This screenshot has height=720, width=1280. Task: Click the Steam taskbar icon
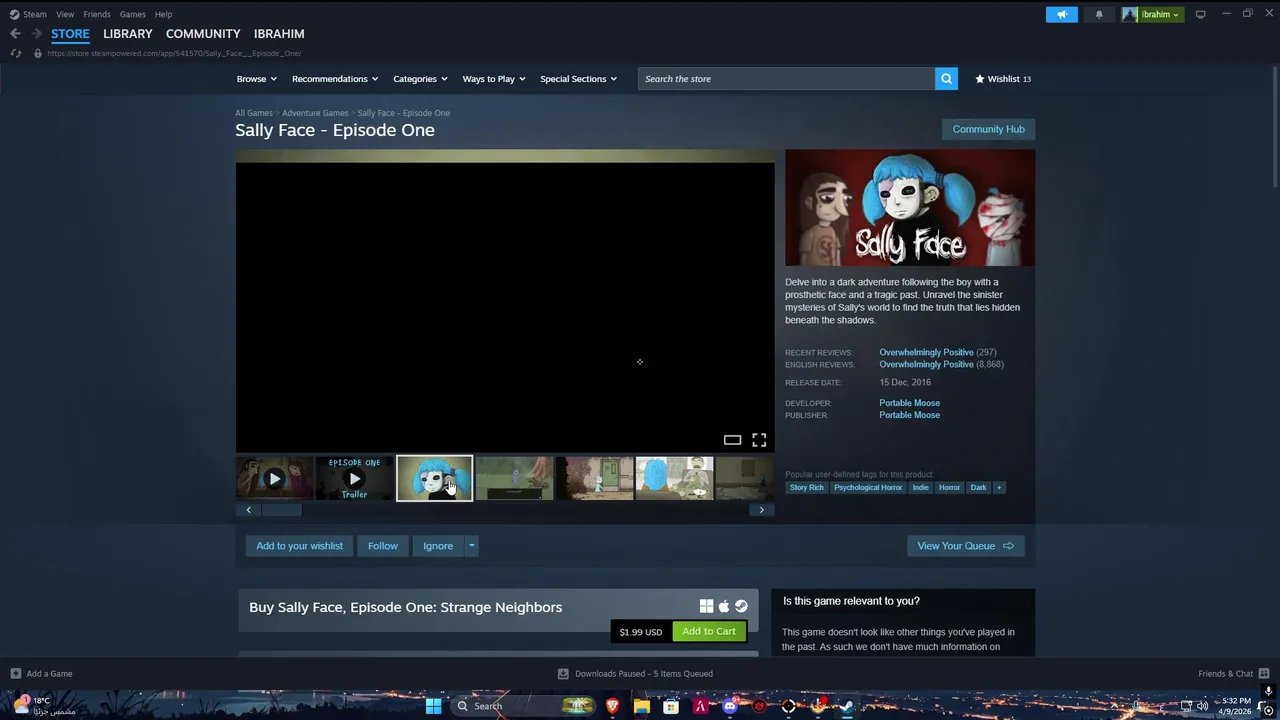[847, 706]
